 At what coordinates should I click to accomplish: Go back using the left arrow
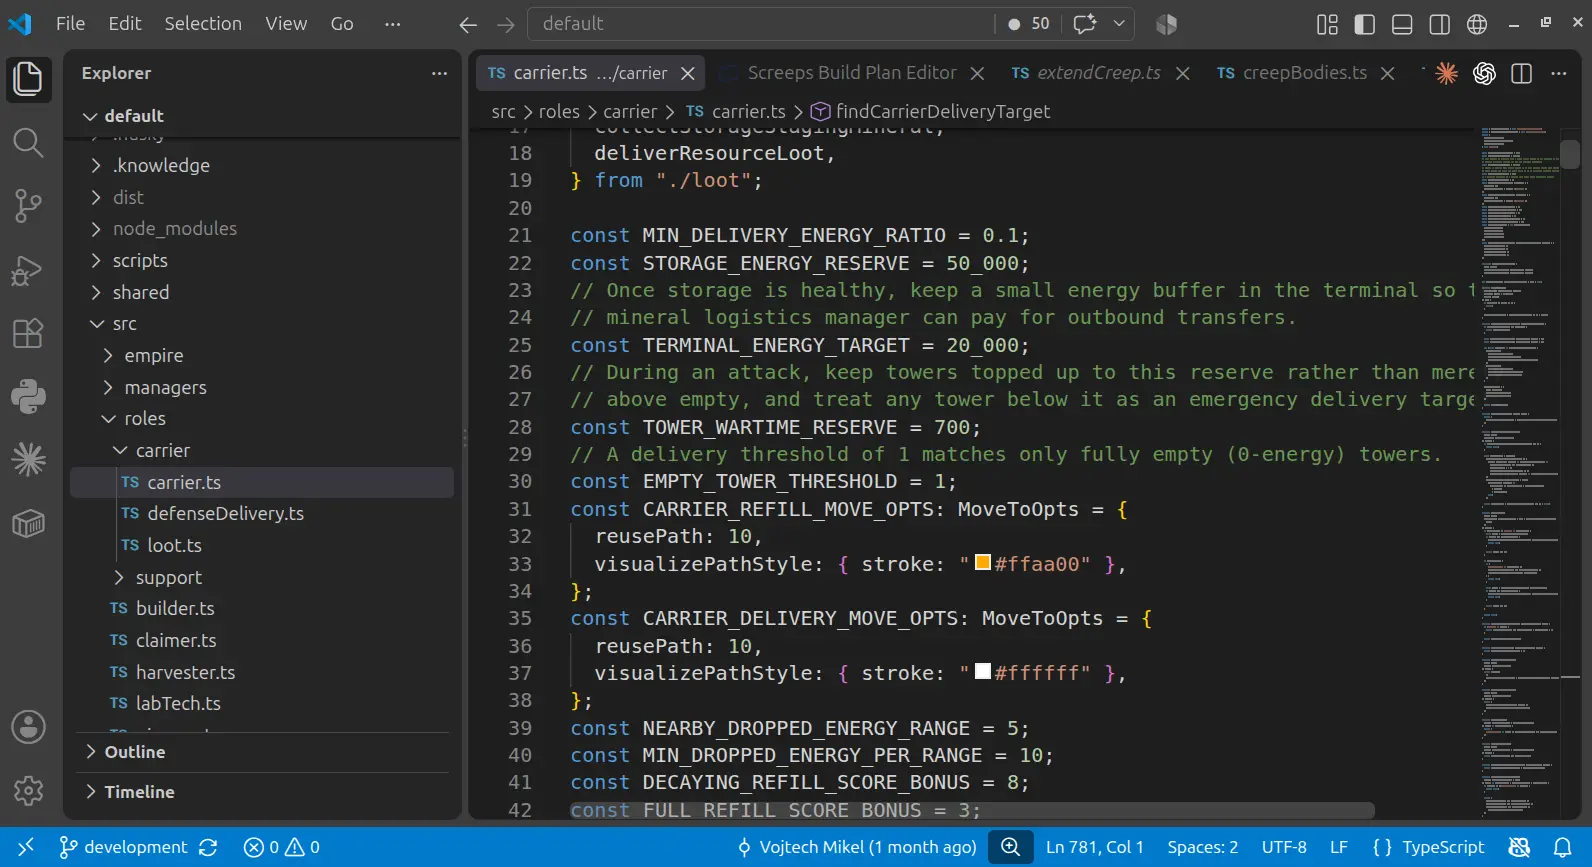[x=468, y=24]
